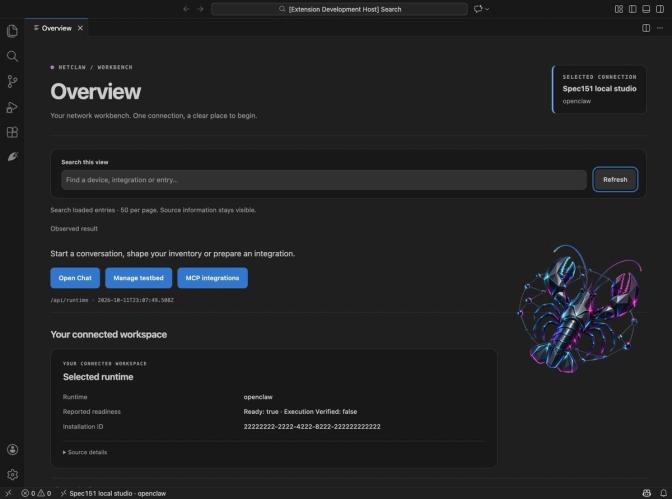672x499 pixels.
Task: Click the Open Chat button
Action: (75, 278)
